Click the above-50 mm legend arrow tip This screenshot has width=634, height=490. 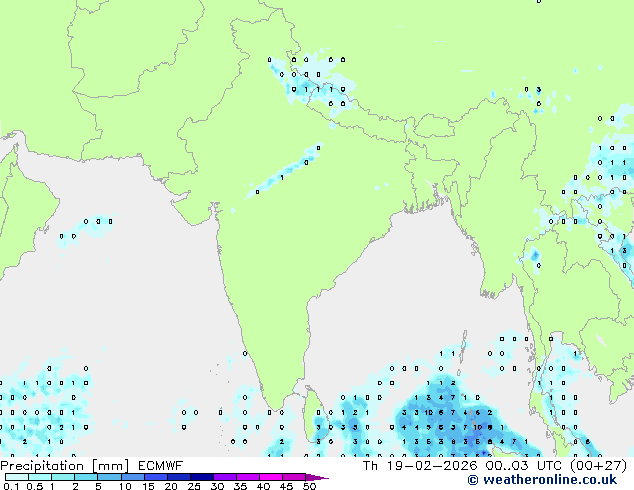pyautogui.click(x=317, y=477)
